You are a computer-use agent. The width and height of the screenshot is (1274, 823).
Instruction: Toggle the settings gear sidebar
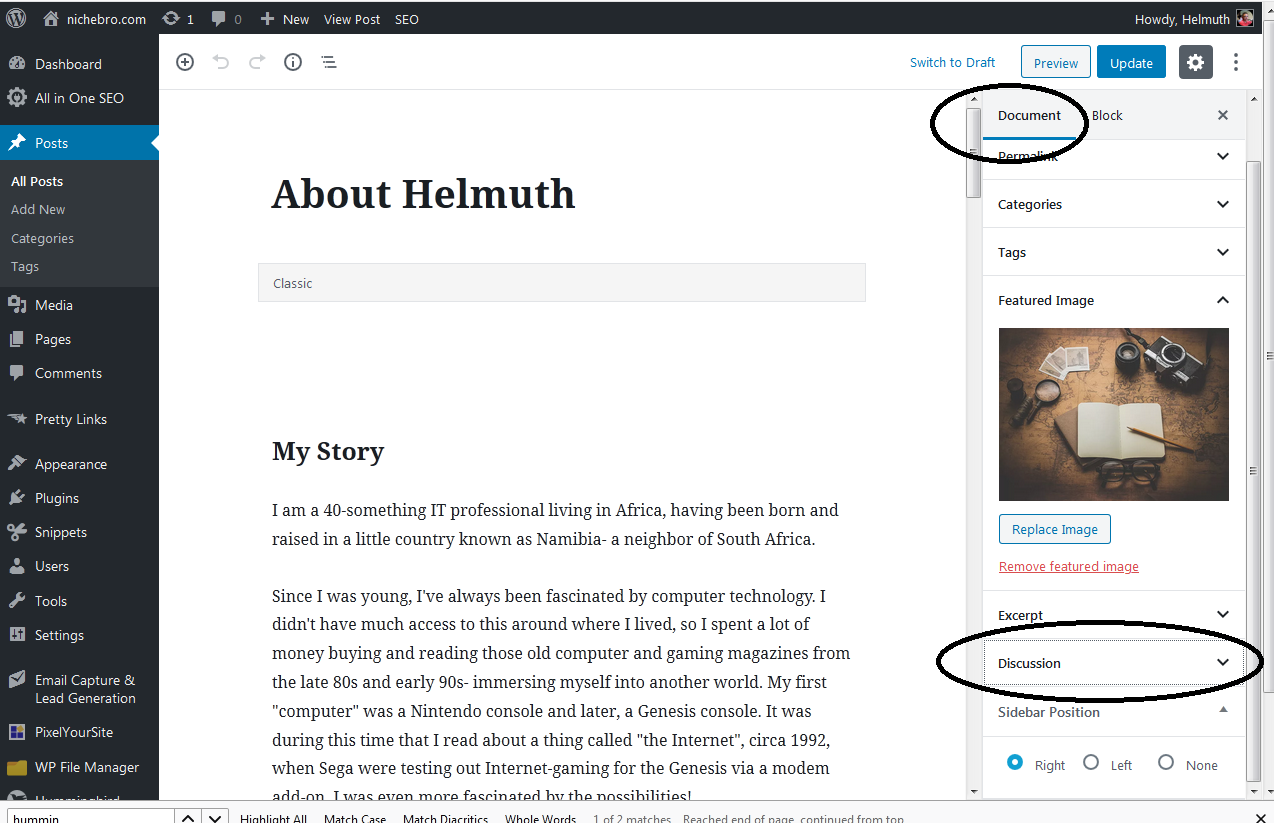pyautogui.click(x=1196, y=62)
